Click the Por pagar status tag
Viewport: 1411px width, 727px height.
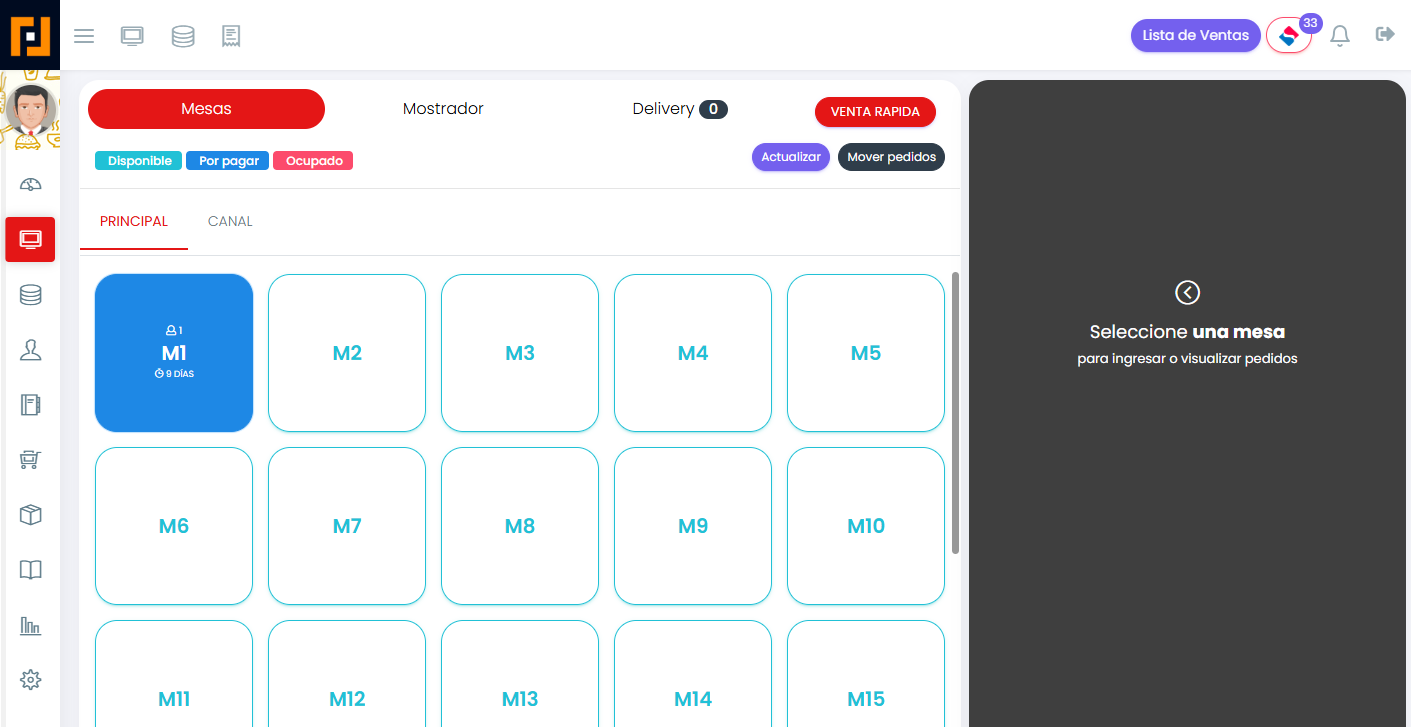click(228, 161)
